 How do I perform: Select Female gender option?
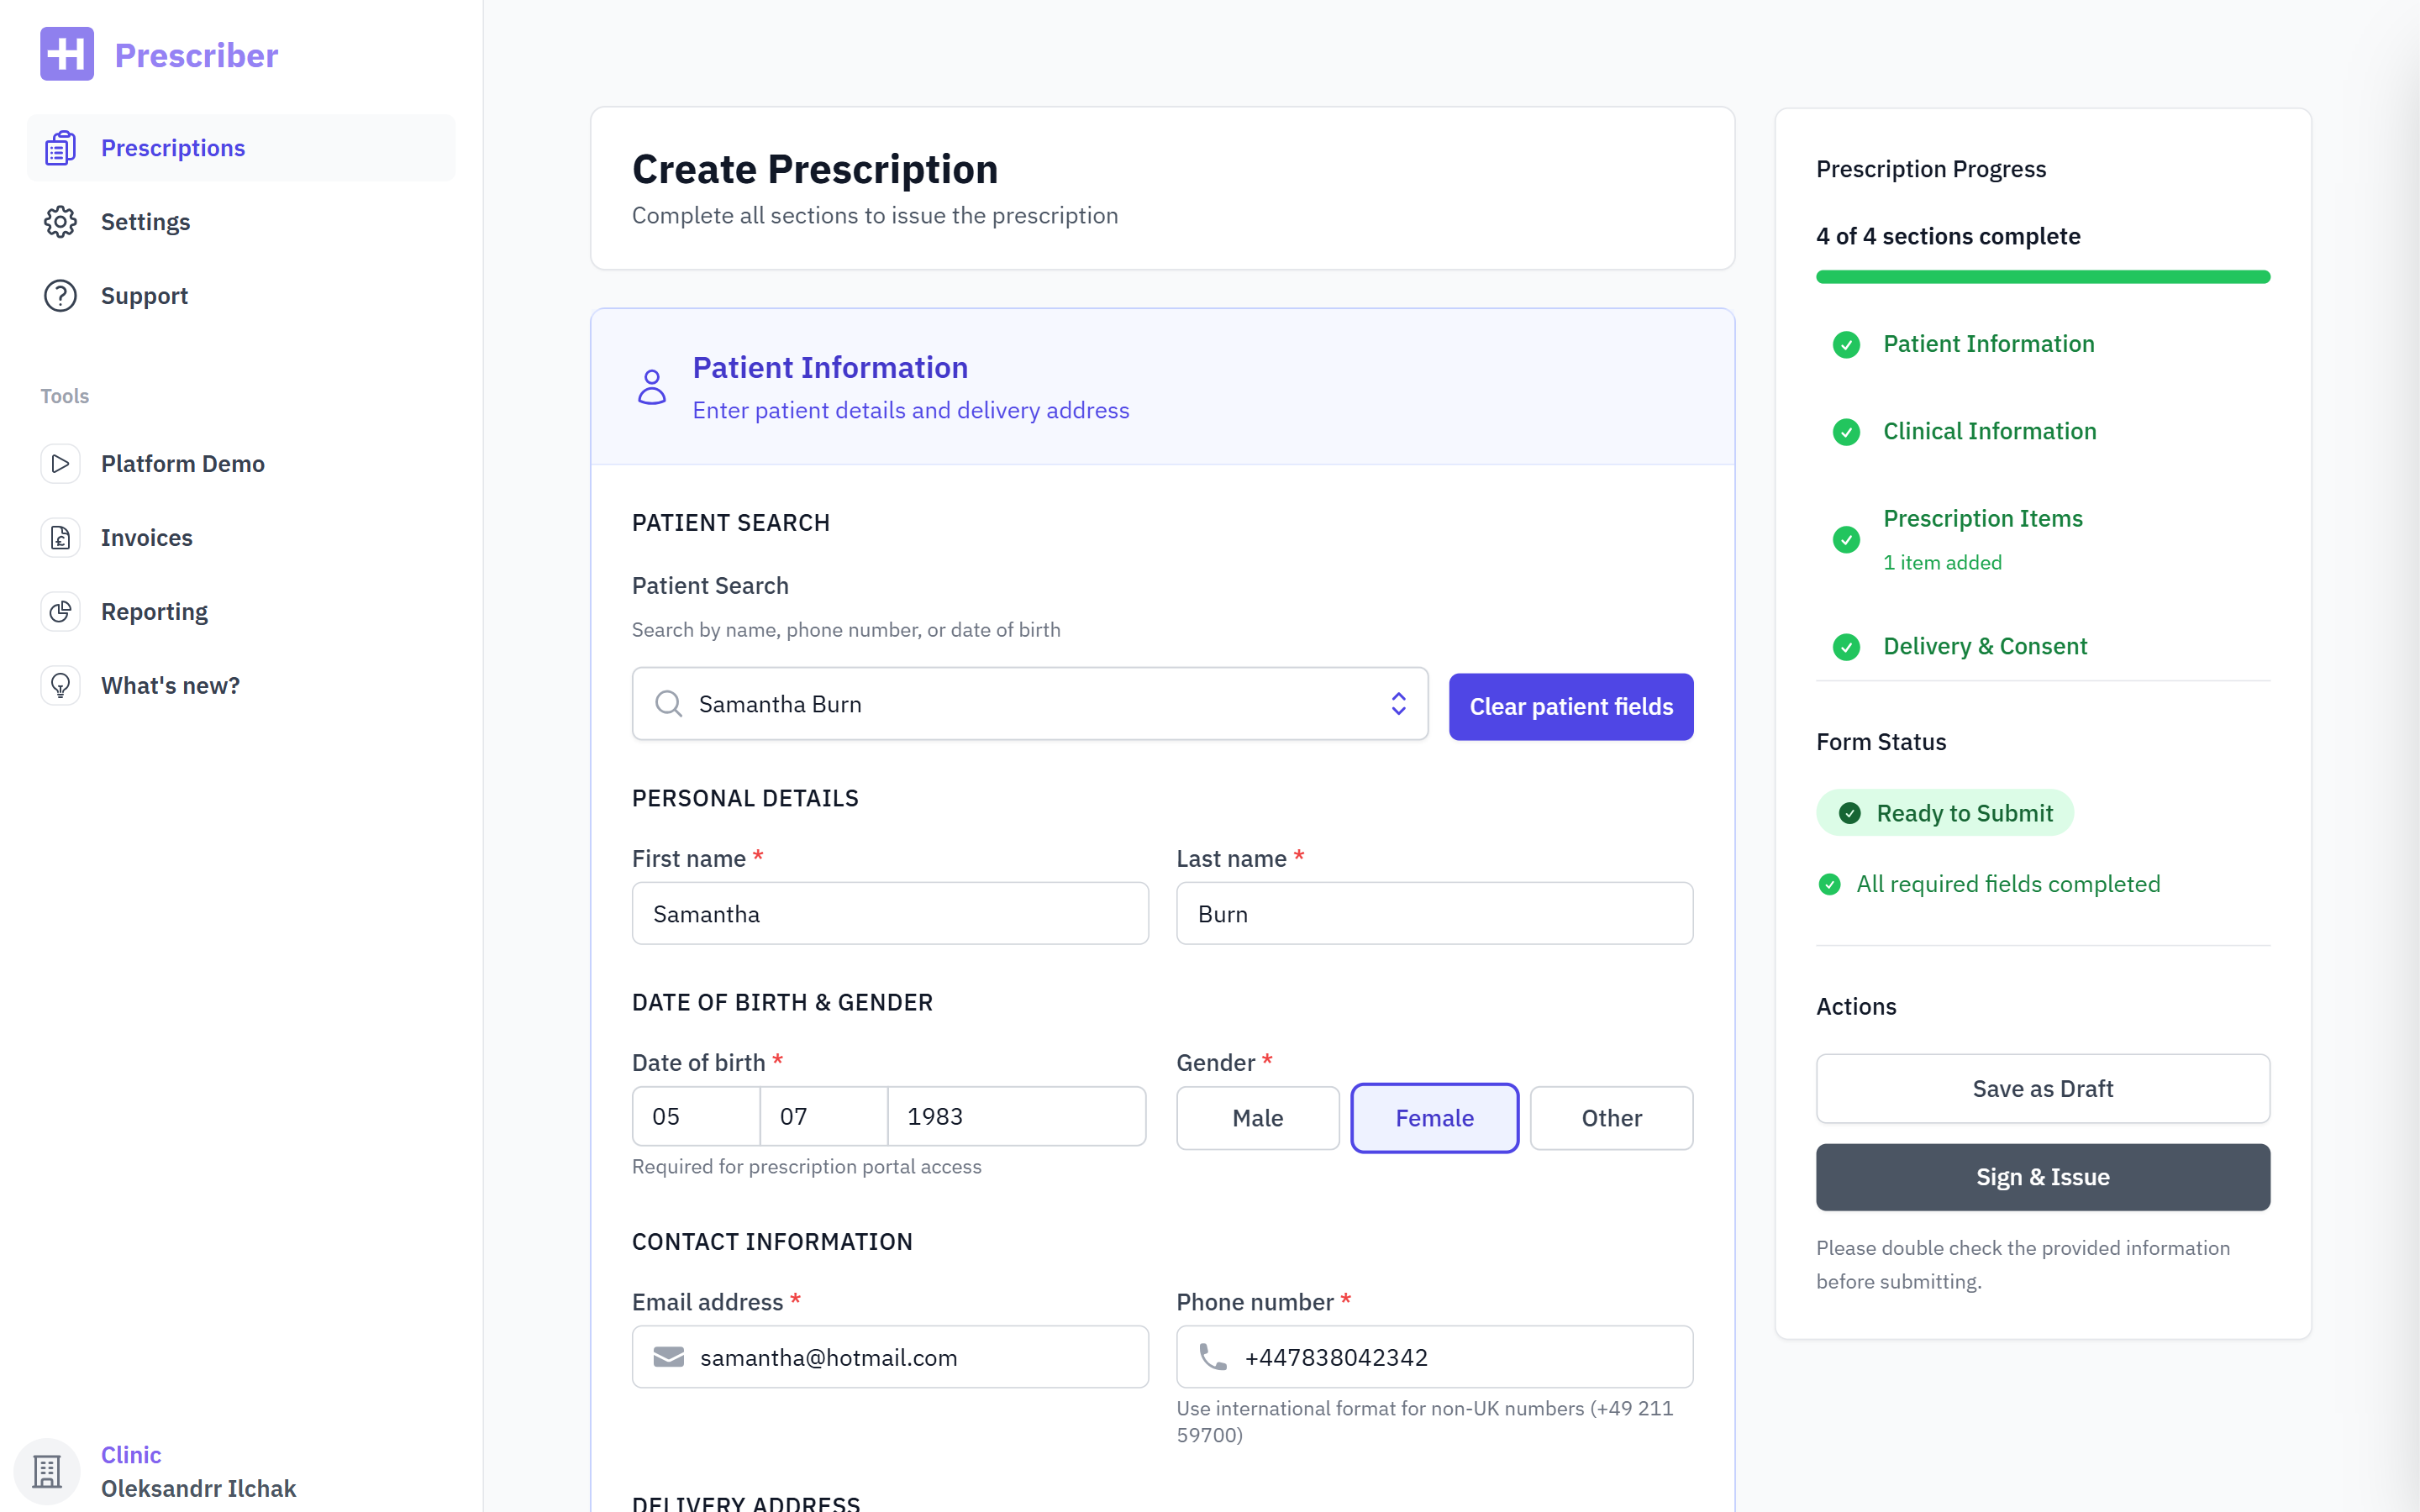(x=1434, y=1118)
